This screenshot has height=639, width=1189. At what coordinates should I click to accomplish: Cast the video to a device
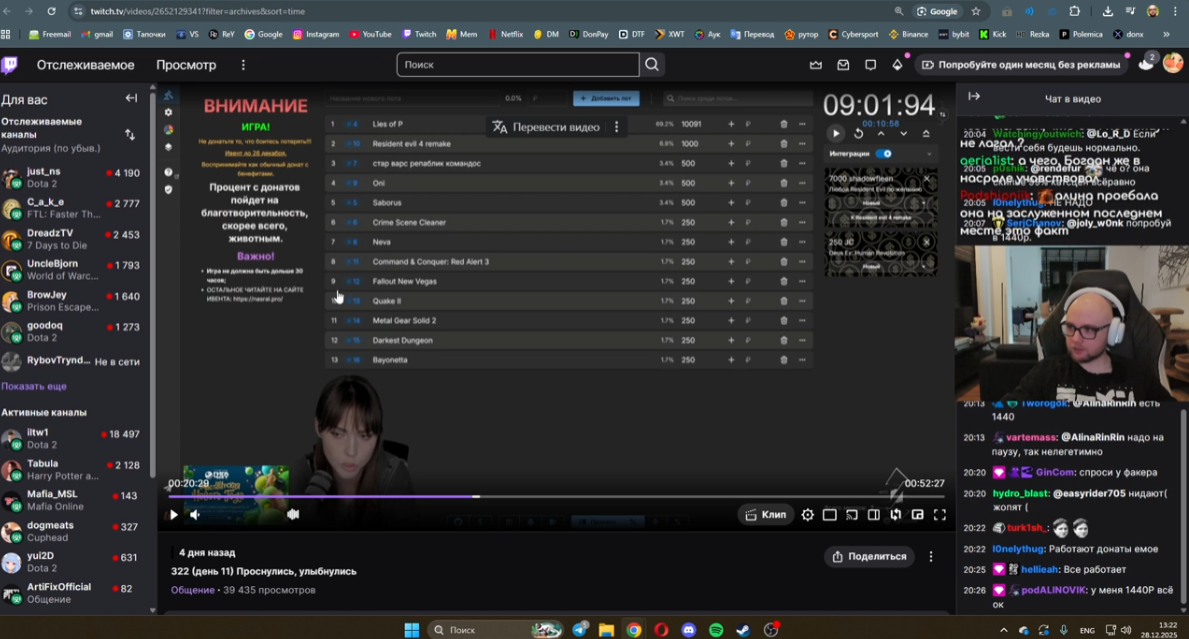852,515
